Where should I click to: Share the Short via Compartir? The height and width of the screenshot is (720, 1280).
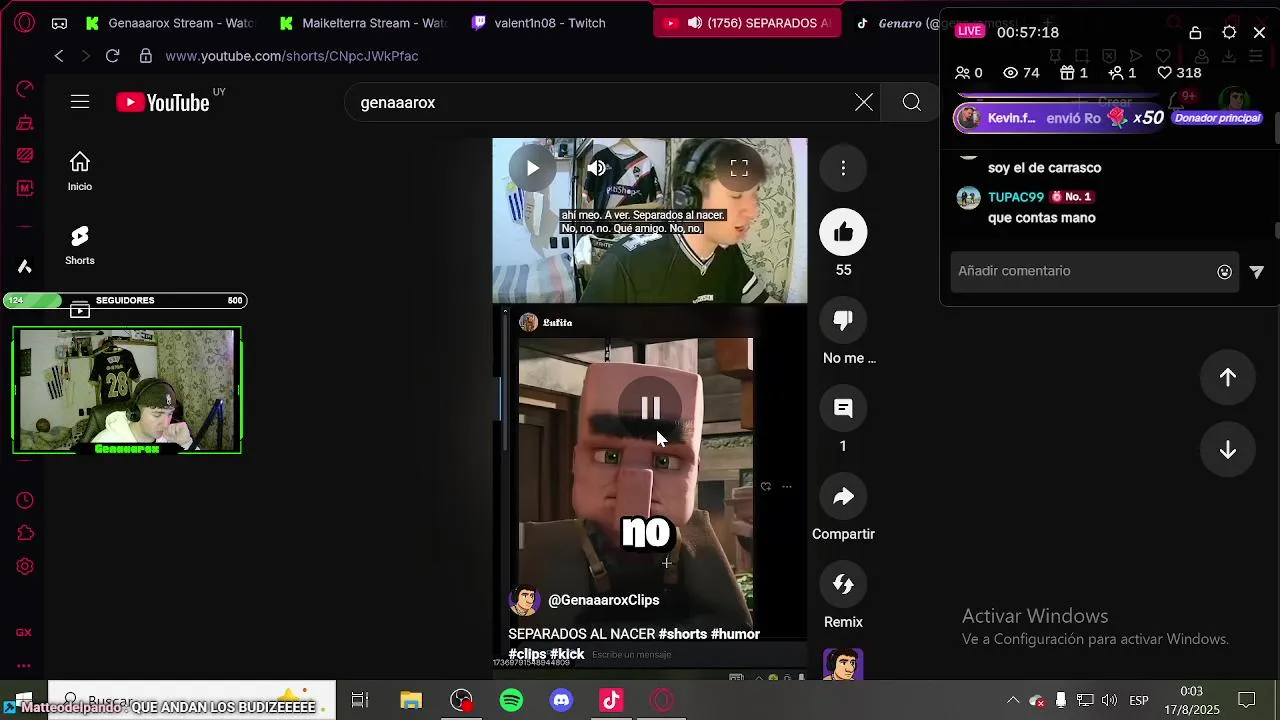click(843, 496)
